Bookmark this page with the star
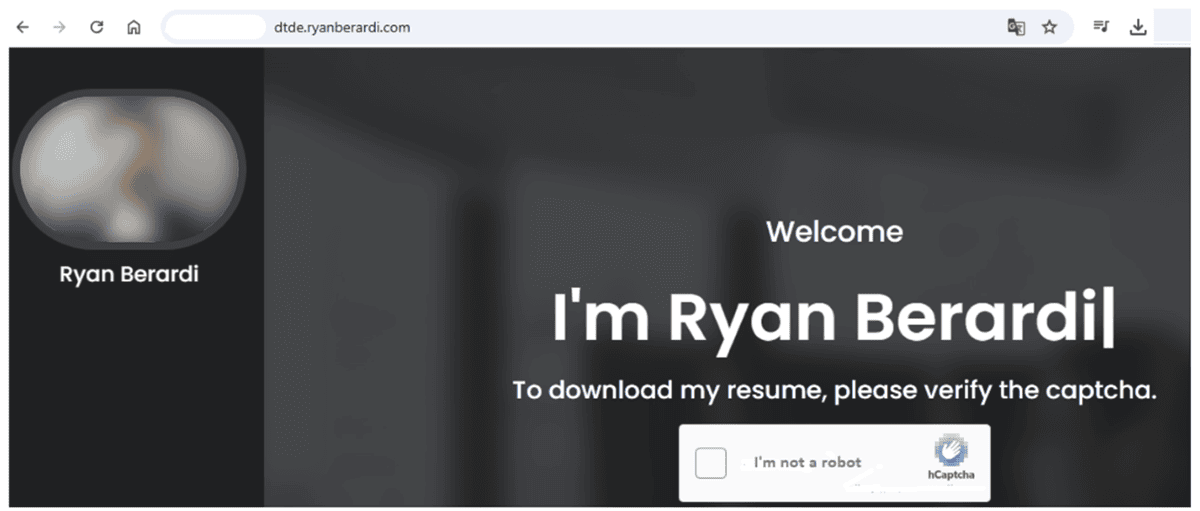Screen dimensions: 1200x511 pyautogui.click(x=1049, y=28)
